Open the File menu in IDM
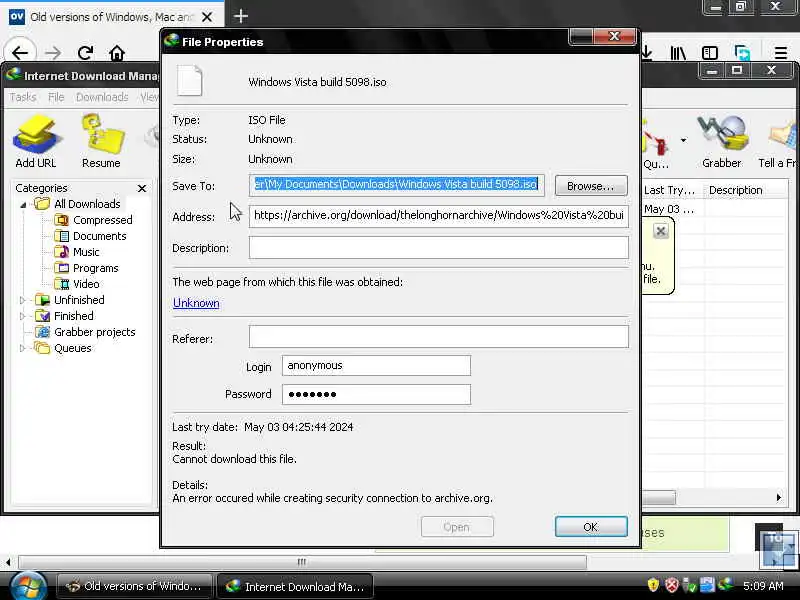800x600 pixels. (56, 96)
